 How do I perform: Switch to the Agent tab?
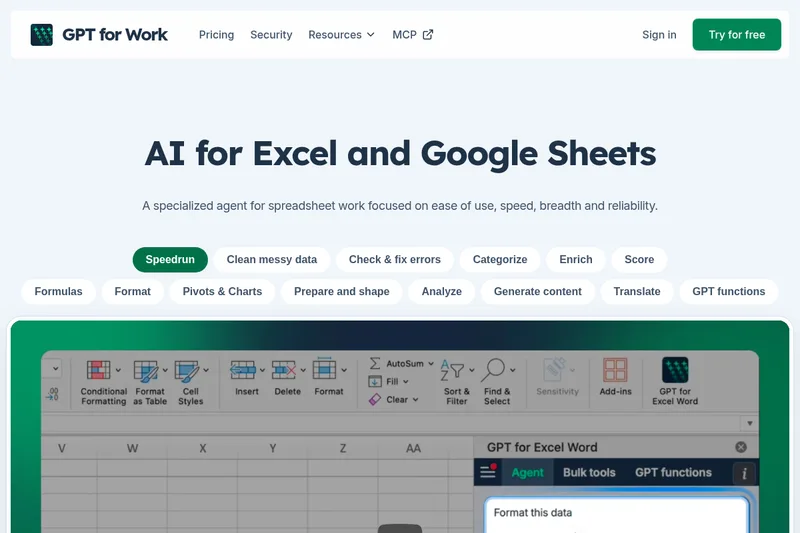coord(528,472)
